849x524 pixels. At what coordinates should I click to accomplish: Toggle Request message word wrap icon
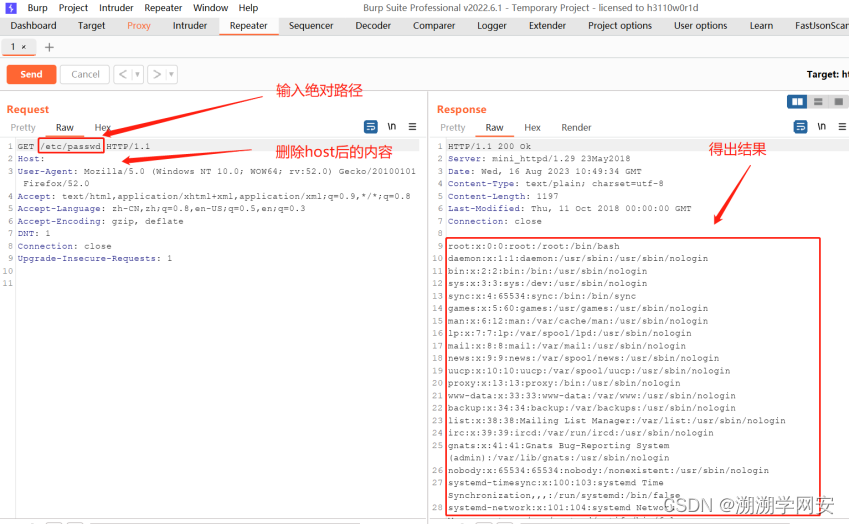click(370, 127)
